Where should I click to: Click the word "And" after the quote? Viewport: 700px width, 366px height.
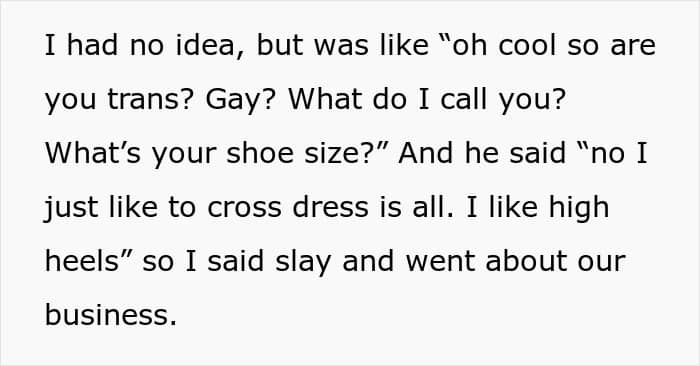pos(425,153)
